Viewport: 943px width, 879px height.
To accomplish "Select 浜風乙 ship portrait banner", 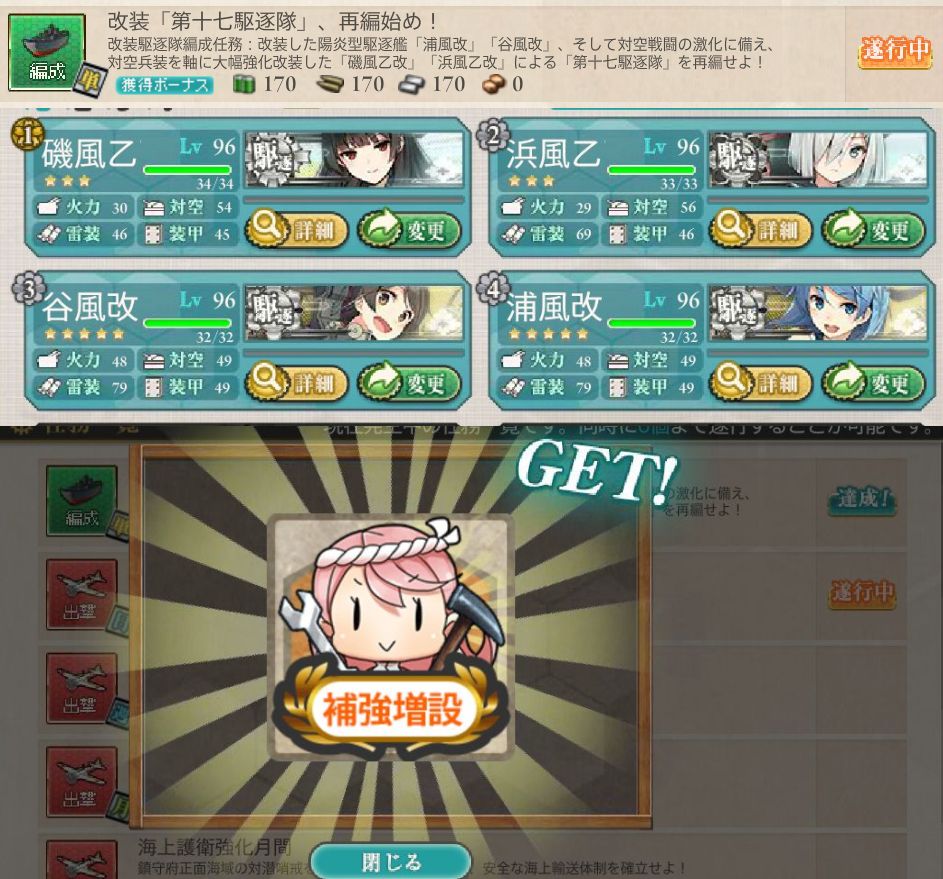I will coord(819,159).
